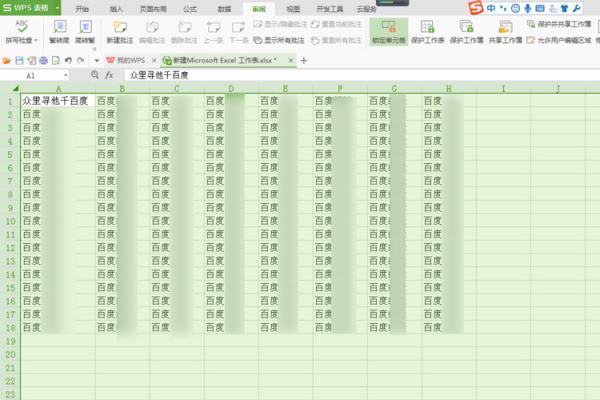Click the Sogou skin (shirt) icon

tap(564, 8)
